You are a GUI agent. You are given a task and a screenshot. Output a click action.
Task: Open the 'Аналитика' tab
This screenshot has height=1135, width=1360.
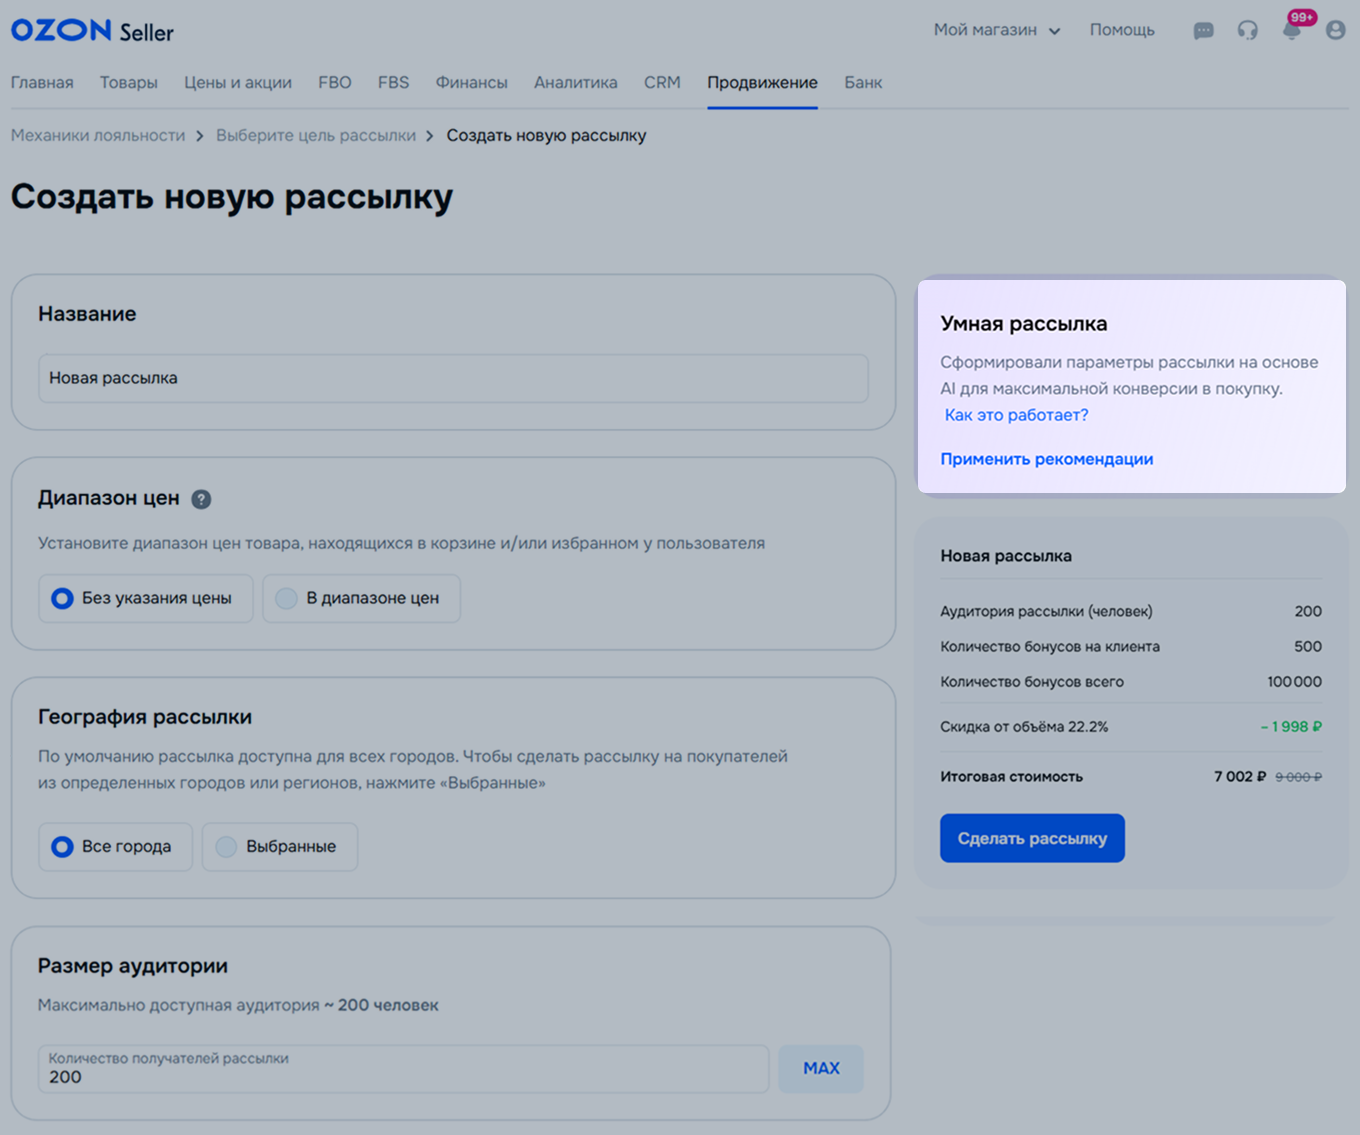(576, 82)
